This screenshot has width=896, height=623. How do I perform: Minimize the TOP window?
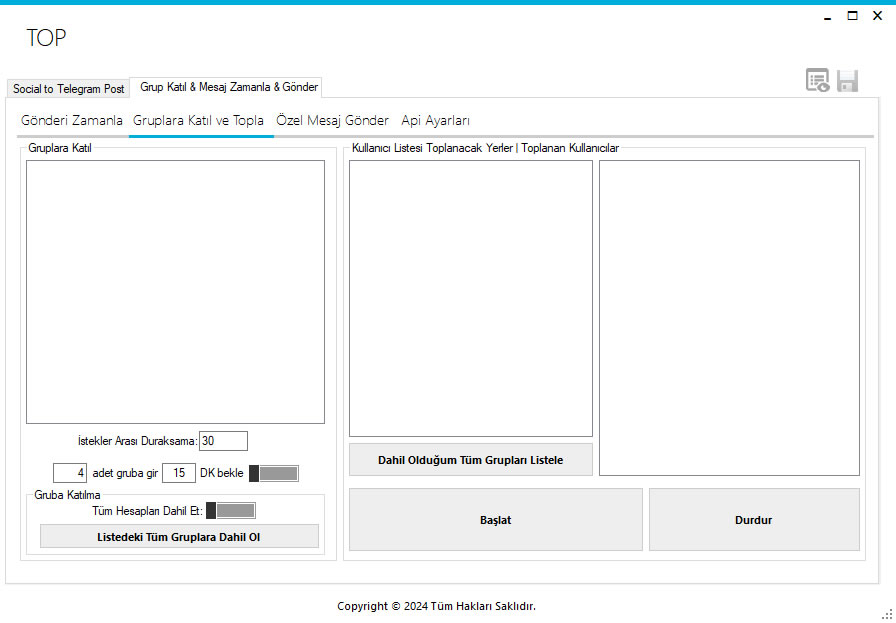coord(827,17)
